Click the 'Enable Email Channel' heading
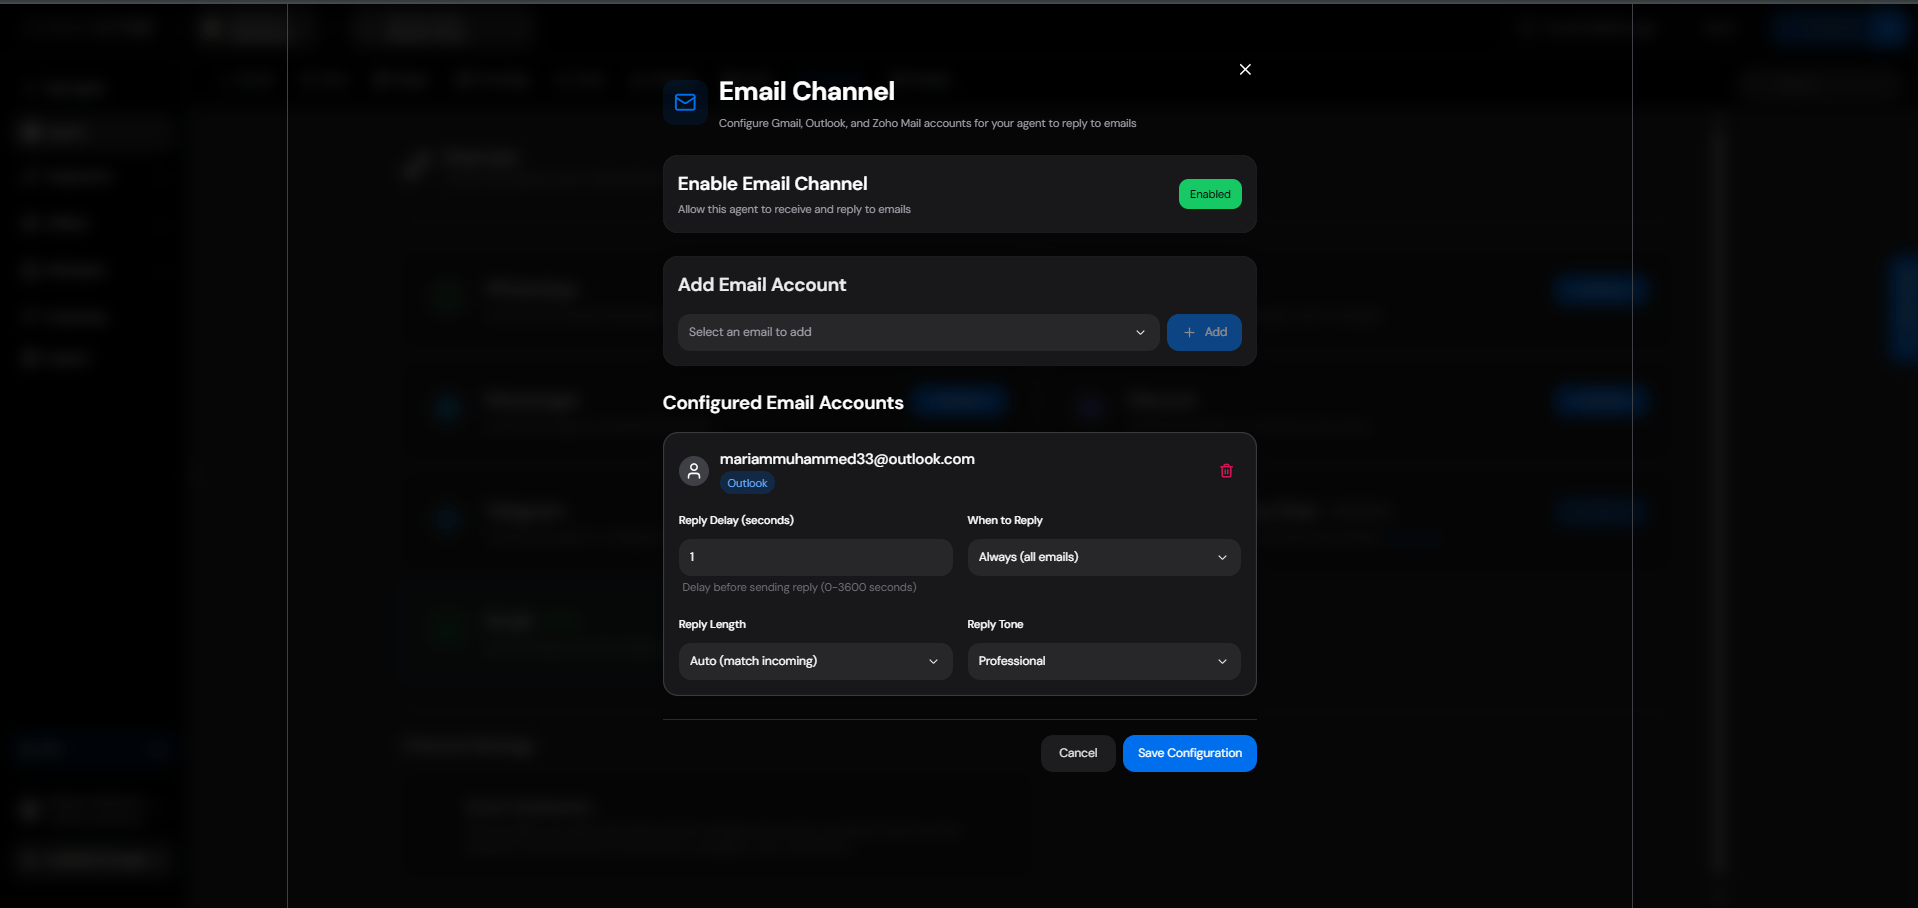Image resolution: width=1918 pixels, height=908 pixels. coord(772,184)
